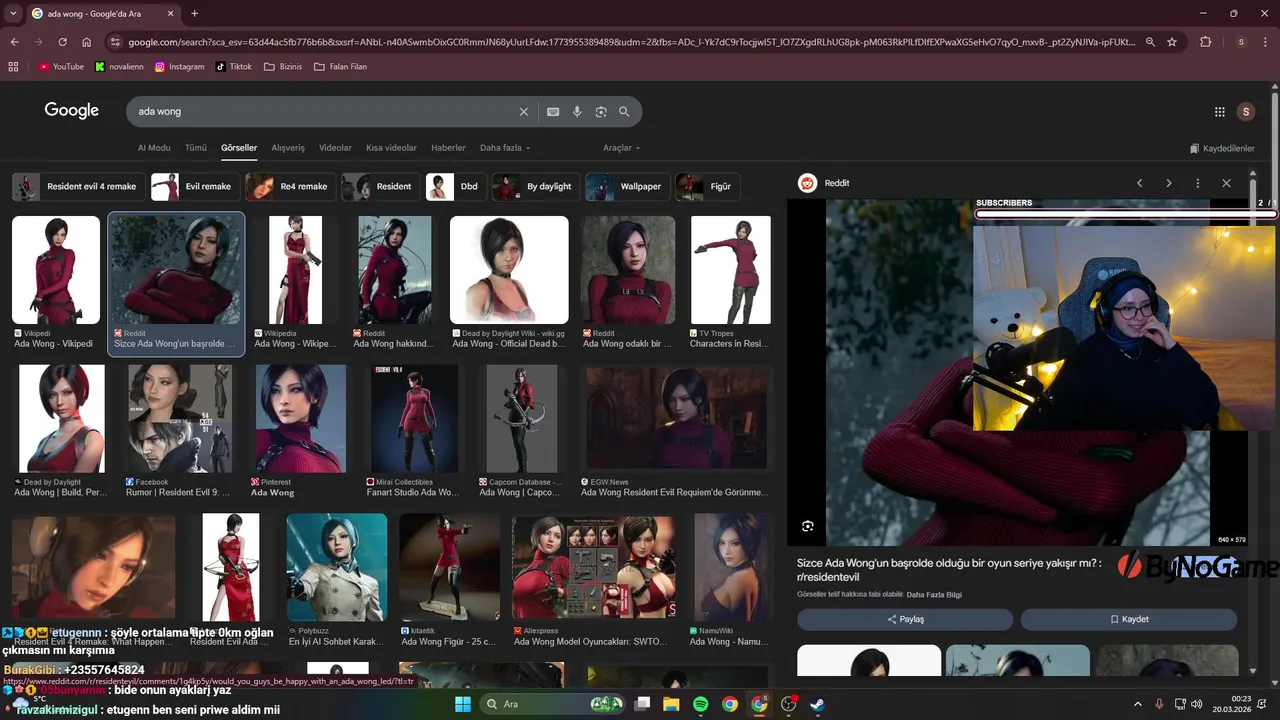Open Bizinis bookmarks folder

(283, 67)
